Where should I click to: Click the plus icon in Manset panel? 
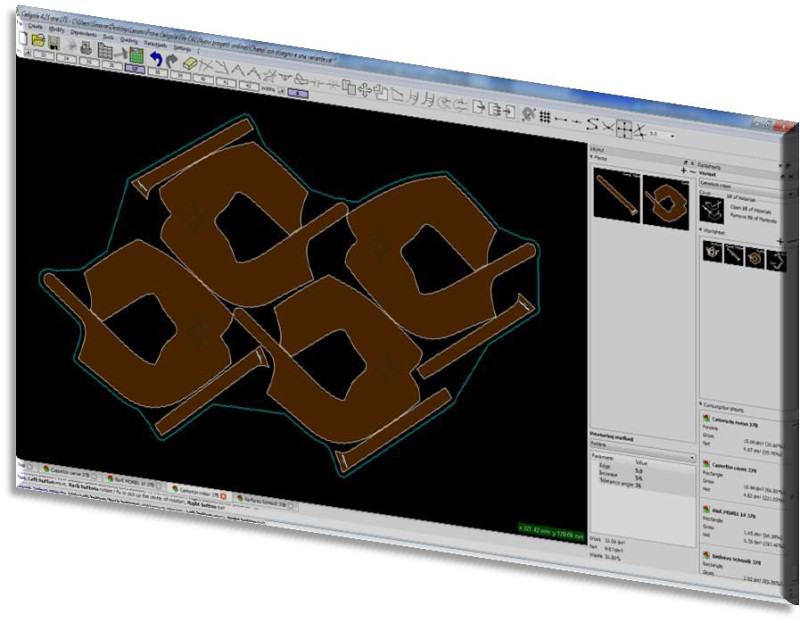[x=684, y=171]
